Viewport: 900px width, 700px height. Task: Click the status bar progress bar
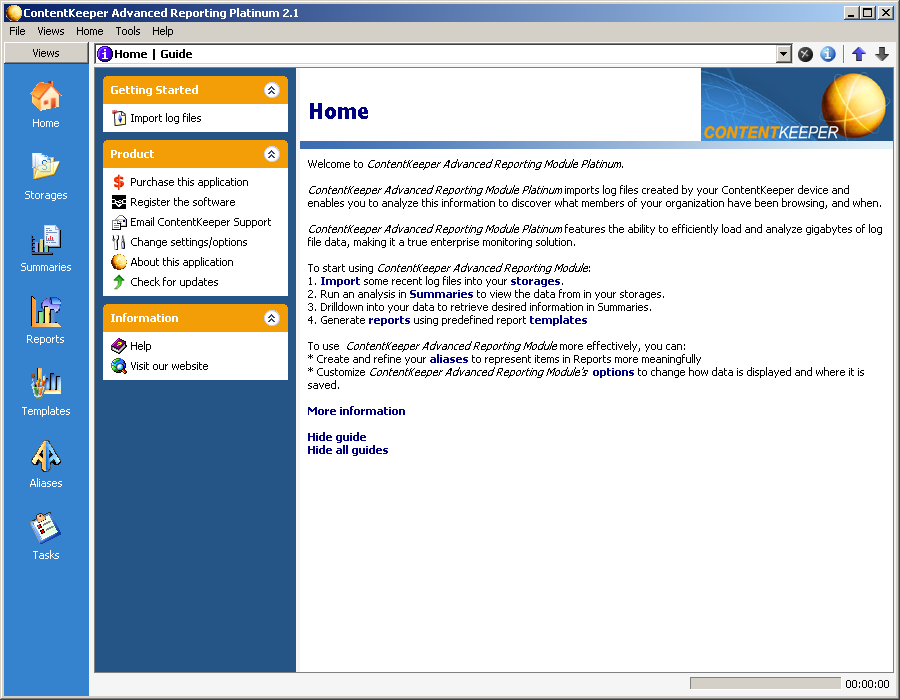765,683
